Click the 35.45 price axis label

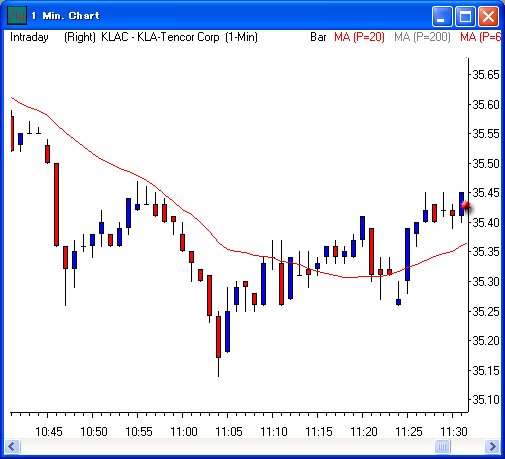pos(486,193)
